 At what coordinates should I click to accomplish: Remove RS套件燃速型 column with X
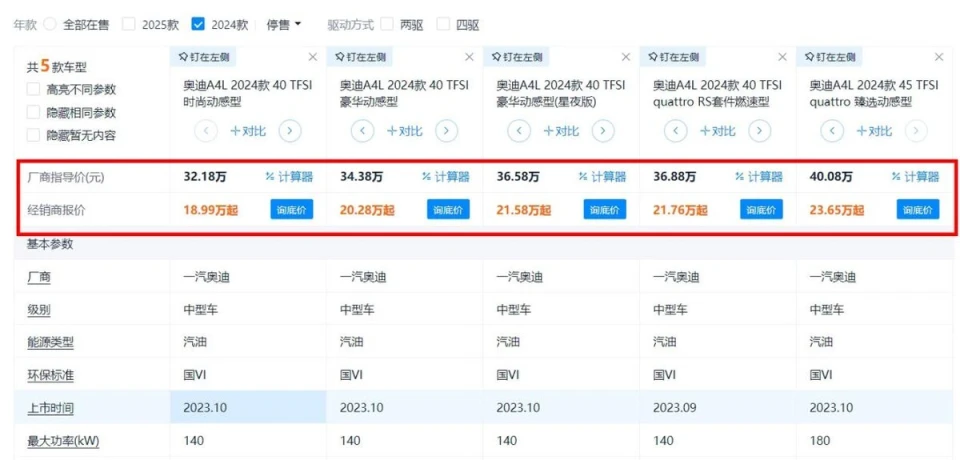coord(782,57)
